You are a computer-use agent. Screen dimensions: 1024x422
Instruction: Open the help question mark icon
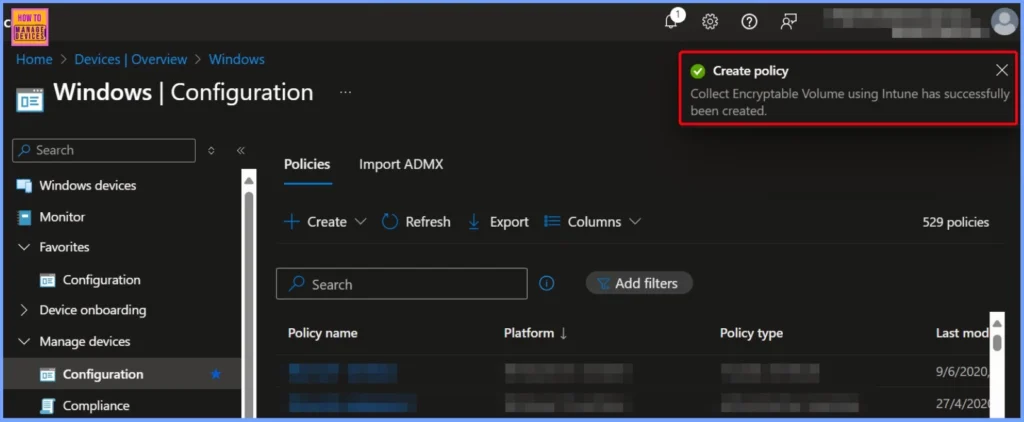click(x=749, y=22)
